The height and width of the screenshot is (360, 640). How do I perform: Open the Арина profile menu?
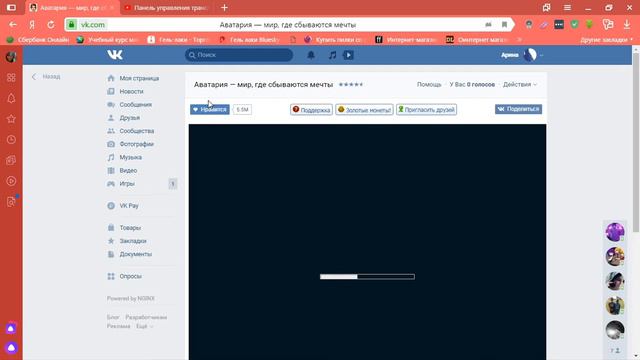click(522, 55)
